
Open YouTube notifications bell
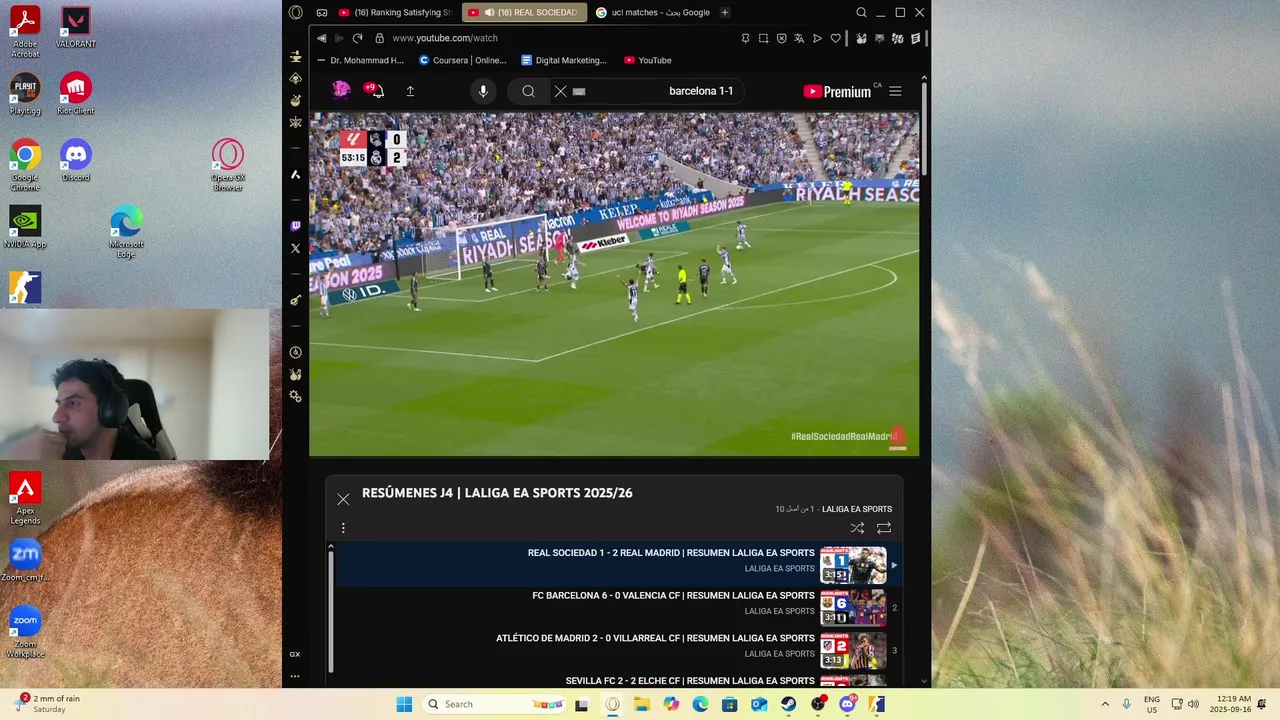pyautogui.click(x=375, y=90)
